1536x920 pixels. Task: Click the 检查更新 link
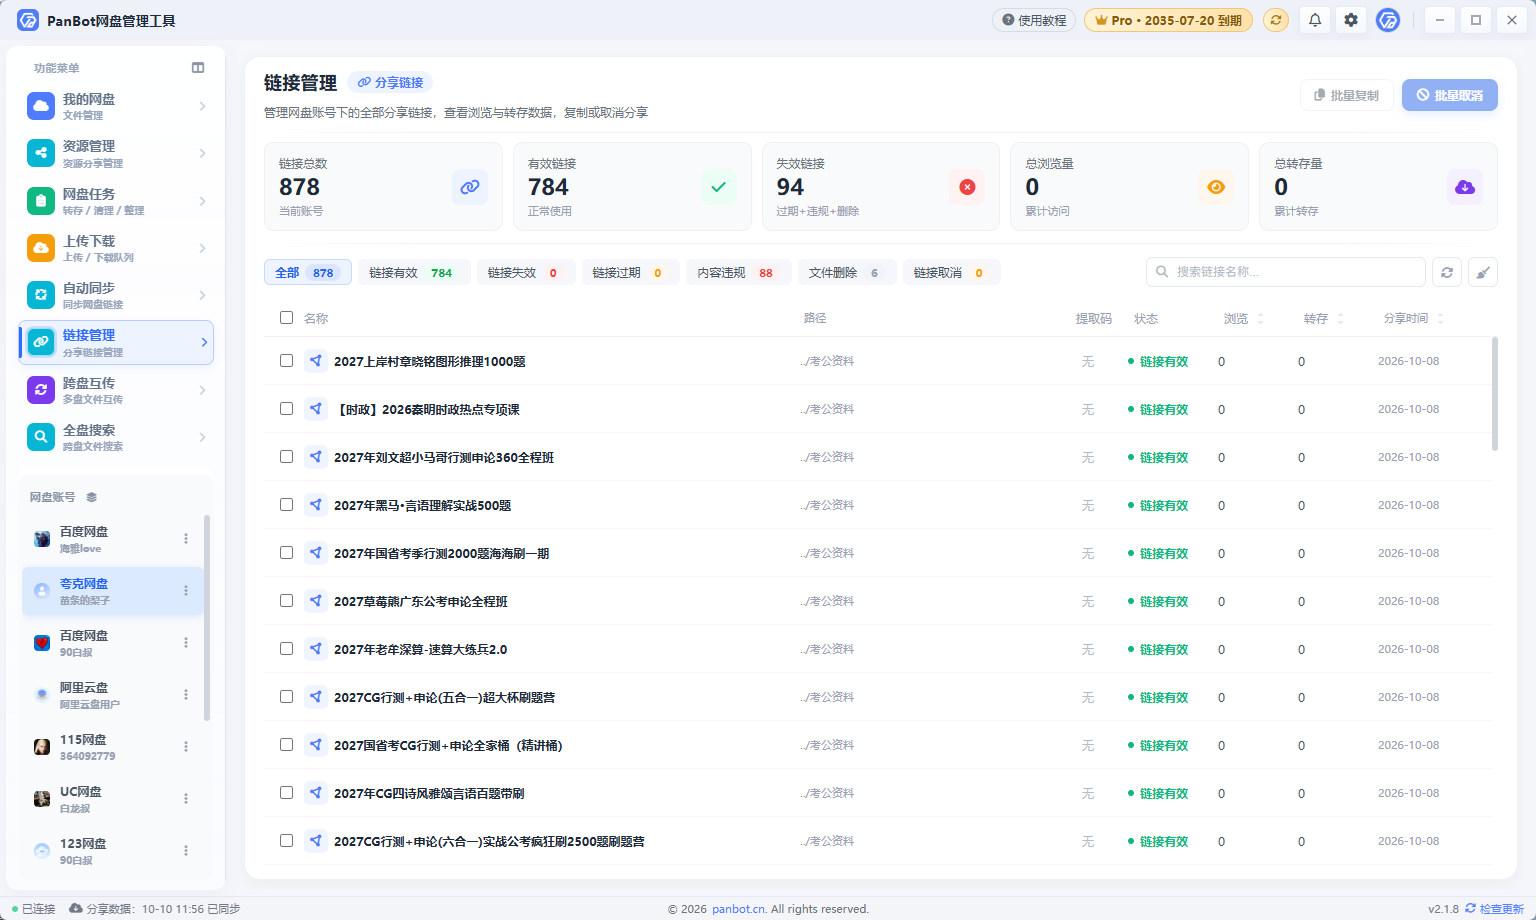click(x=1495, y=909)
